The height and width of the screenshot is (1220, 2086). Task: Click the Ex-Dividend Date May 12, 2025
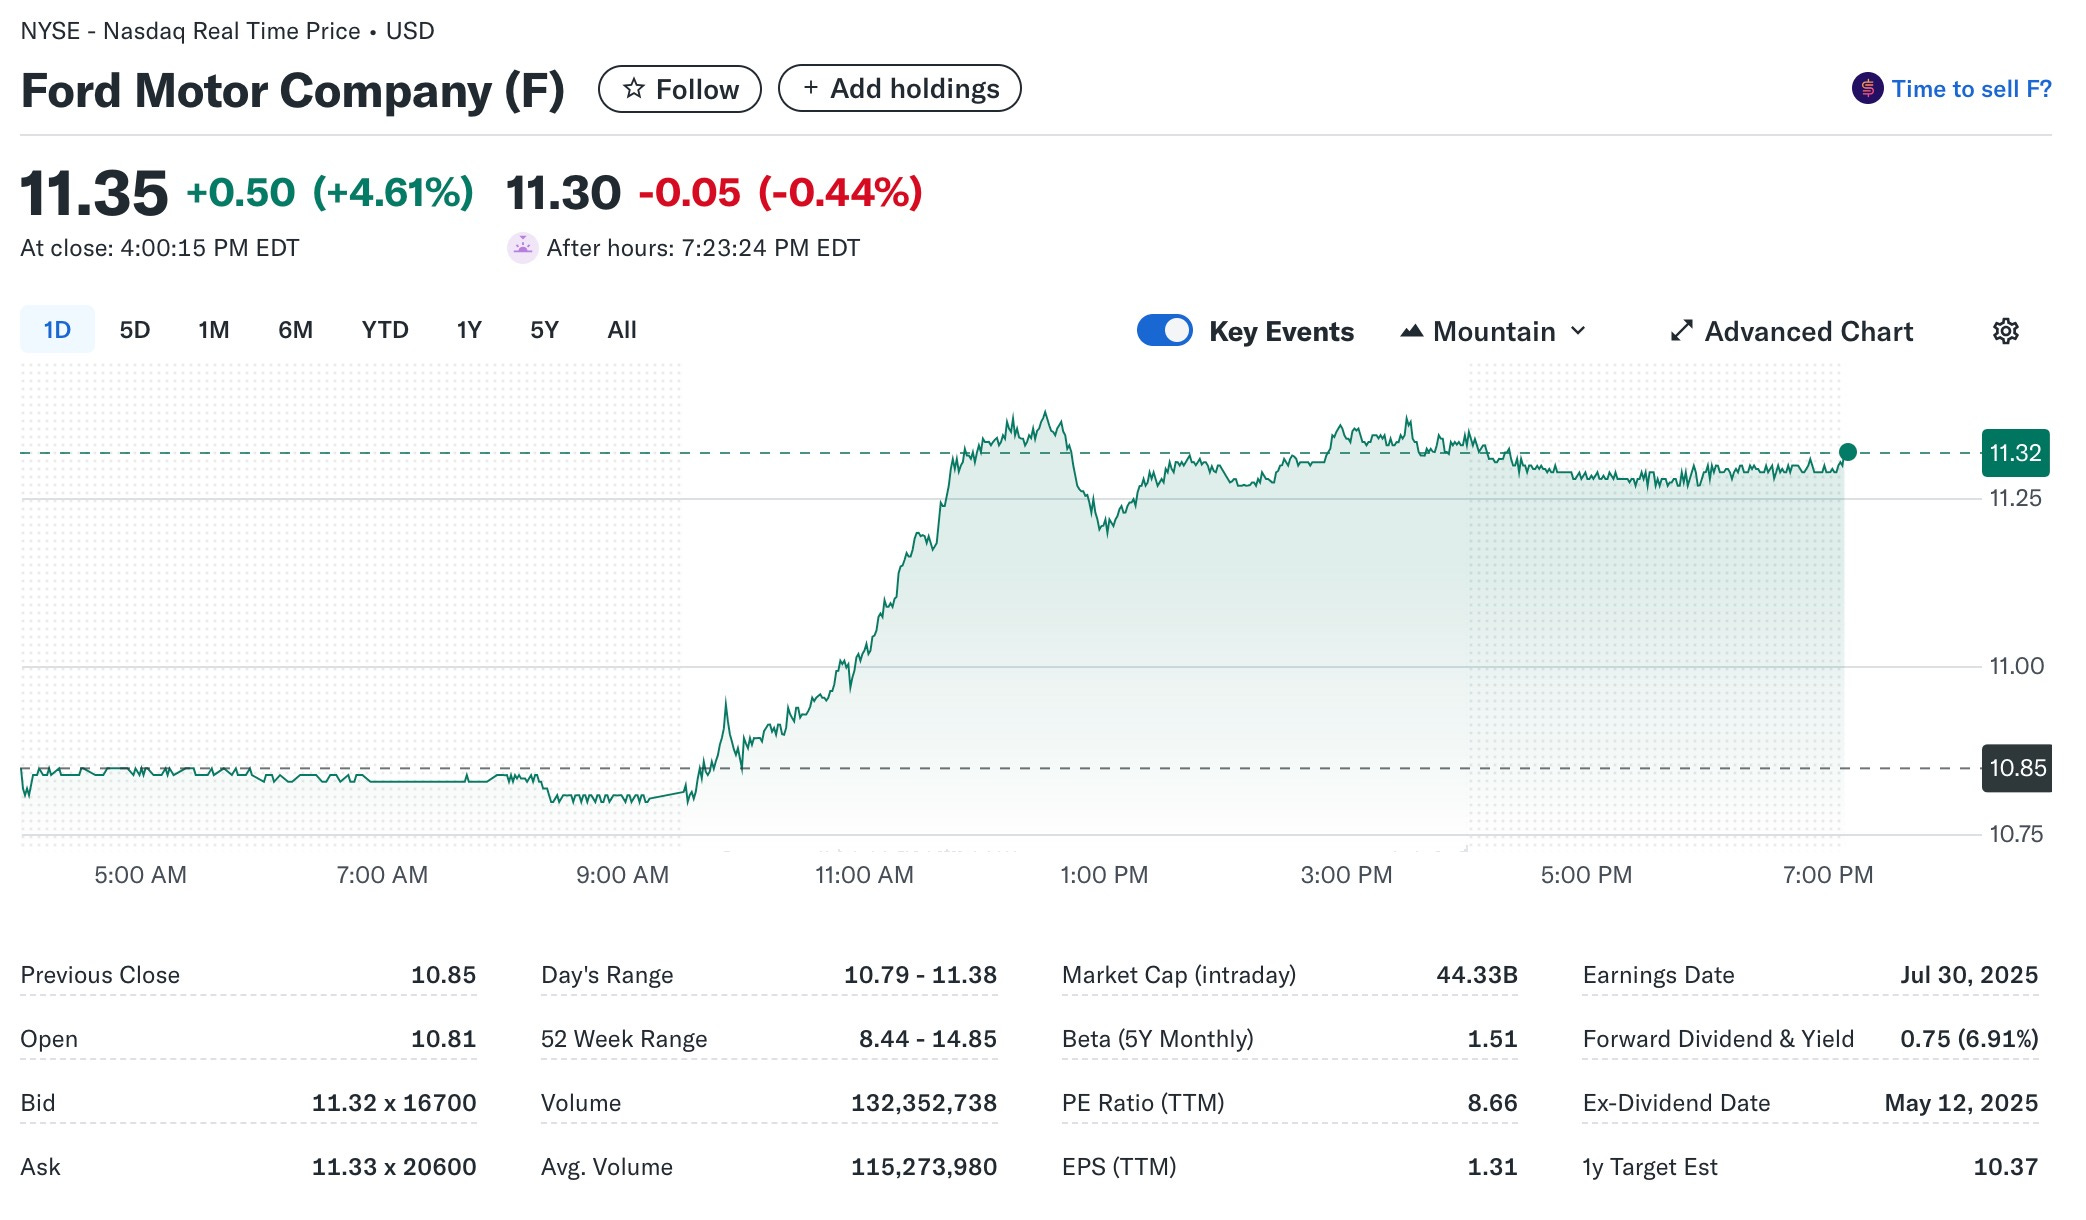pos(1961,1103)
